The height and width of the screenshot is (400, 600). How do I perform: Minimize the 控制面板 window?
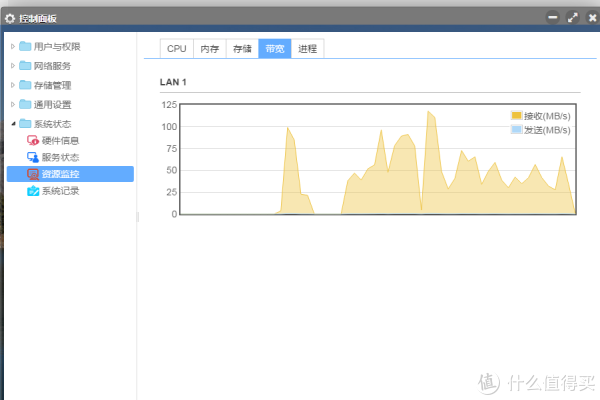point(553,17)
